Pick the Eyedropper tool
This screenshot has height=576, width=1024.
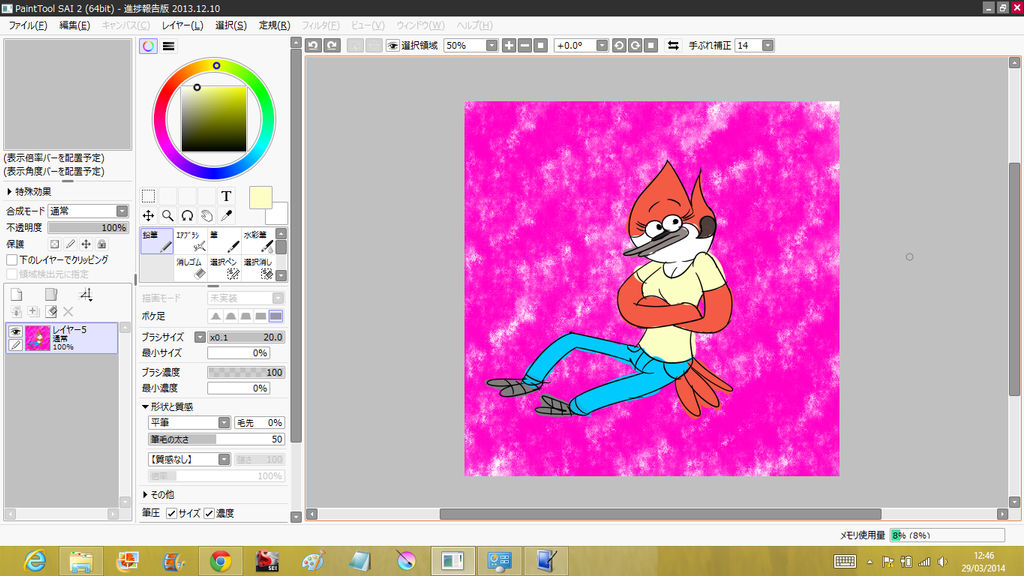tap(226, 216)
